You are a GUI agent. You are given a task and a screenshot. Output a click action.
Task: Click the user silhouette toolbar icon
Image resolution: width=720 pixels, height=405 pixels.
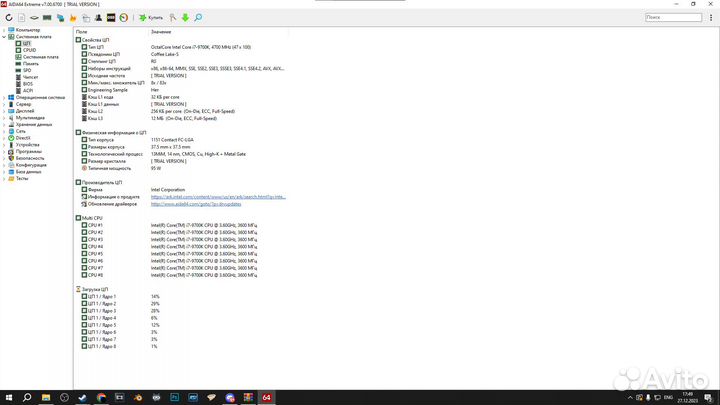pyautogui.click(x=98, y=17)
